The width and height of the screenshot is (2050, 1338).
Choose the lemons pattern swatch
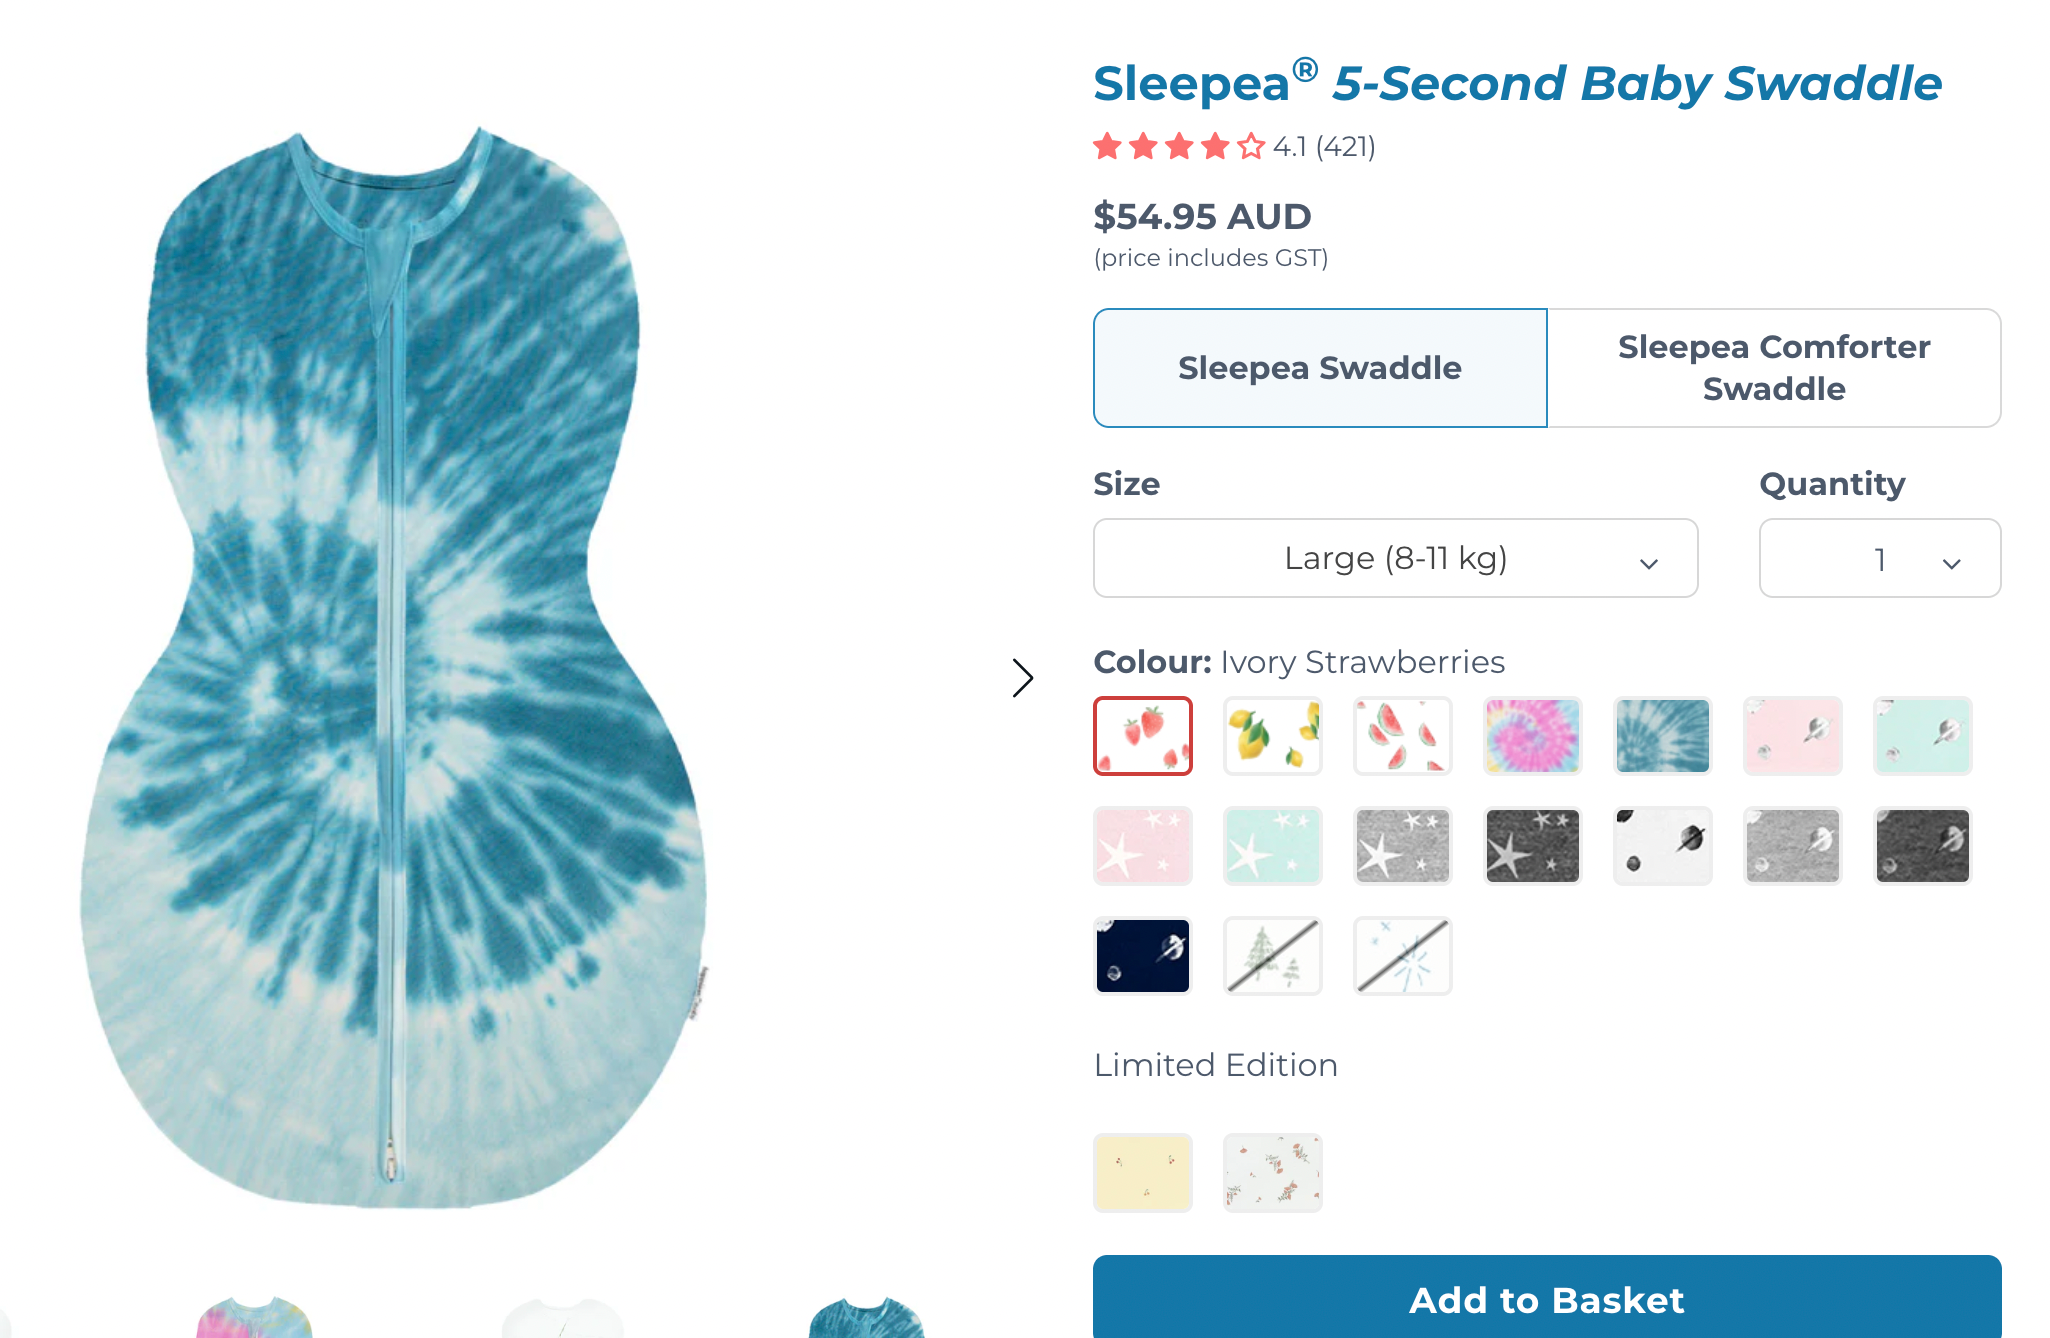coord(1273,736)
